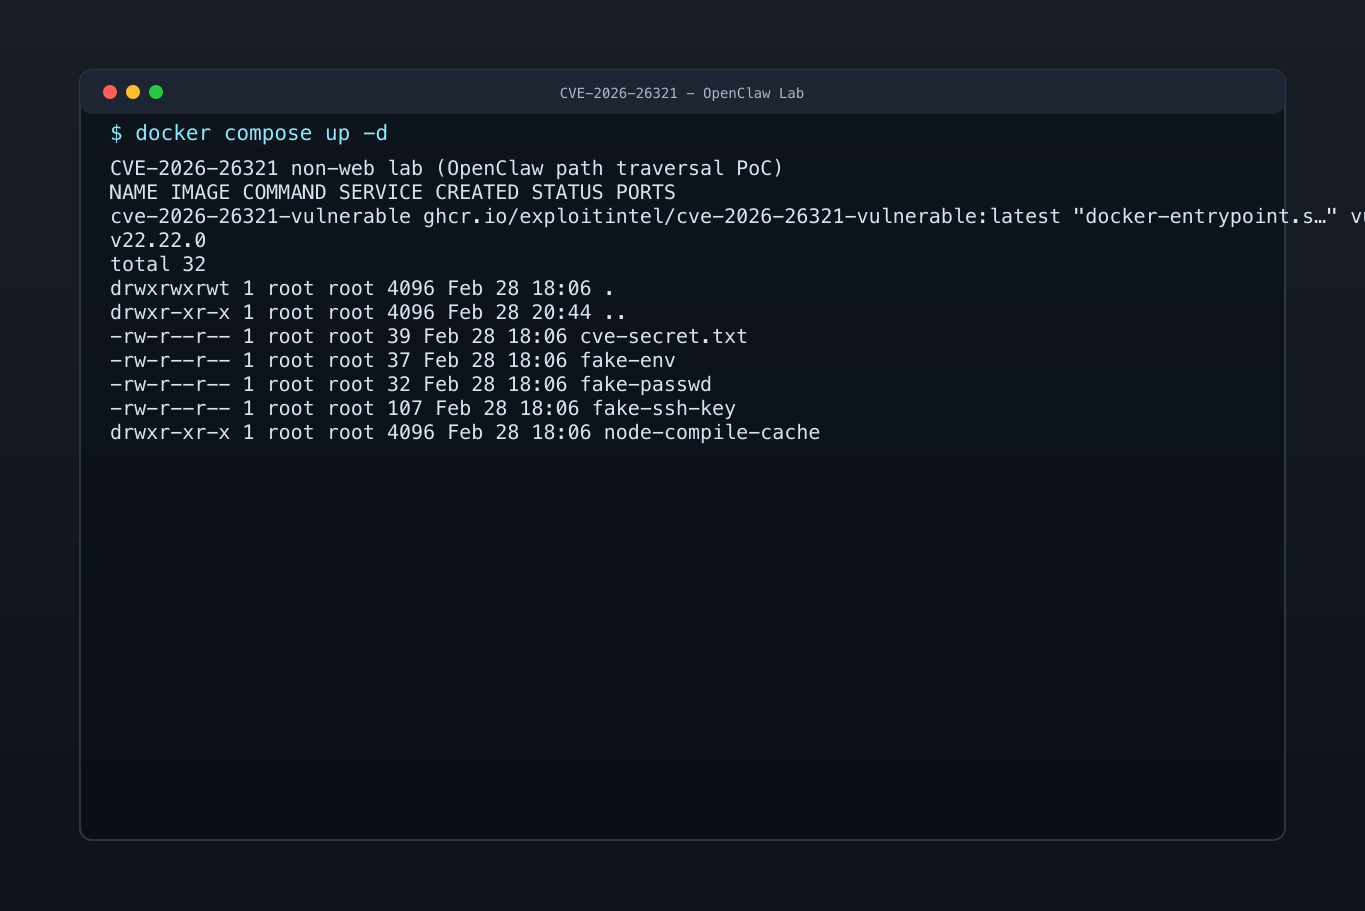
Task: Click the NAME IMAGE COMMAND header line
Action: (392, 192)
